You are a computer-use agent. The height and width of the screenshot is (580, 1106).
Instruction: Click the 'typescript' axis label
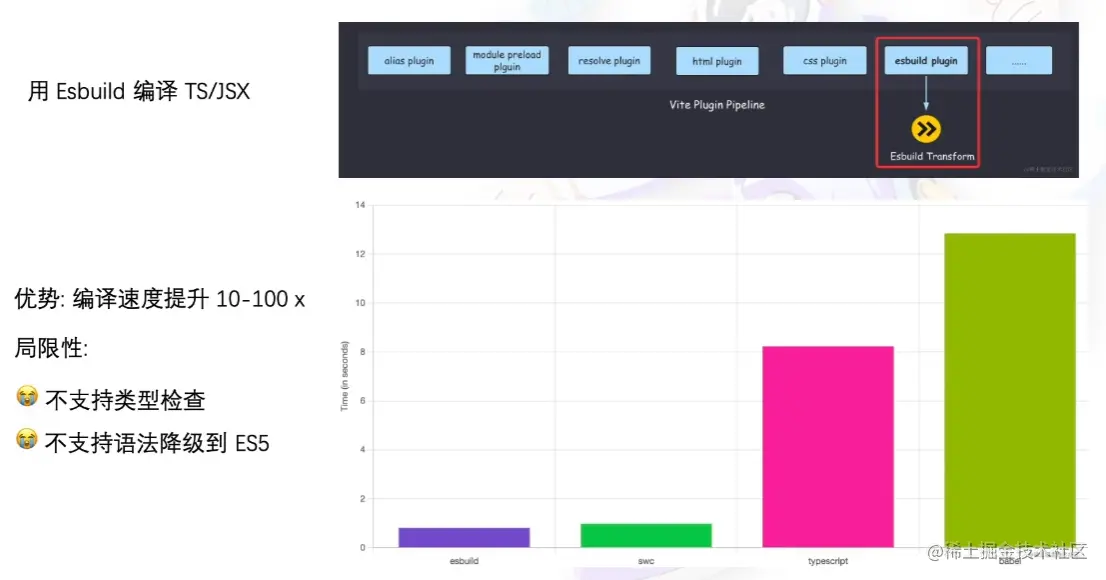click(828, 561)
